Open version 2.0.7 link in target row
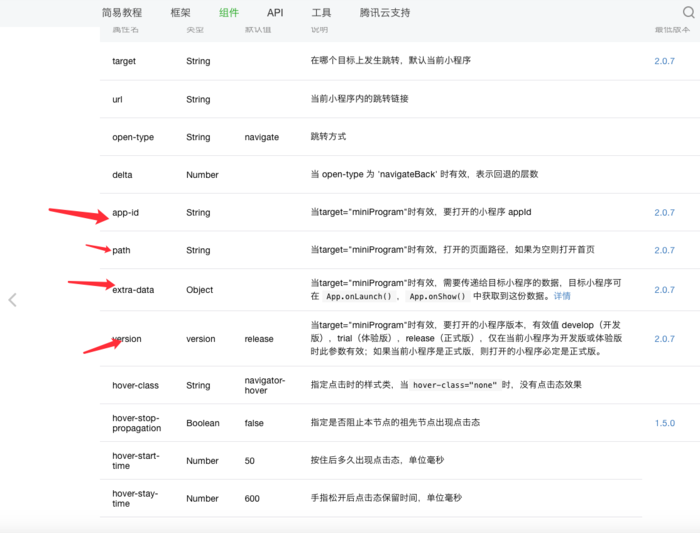The image size is (700, 533). 664,61
